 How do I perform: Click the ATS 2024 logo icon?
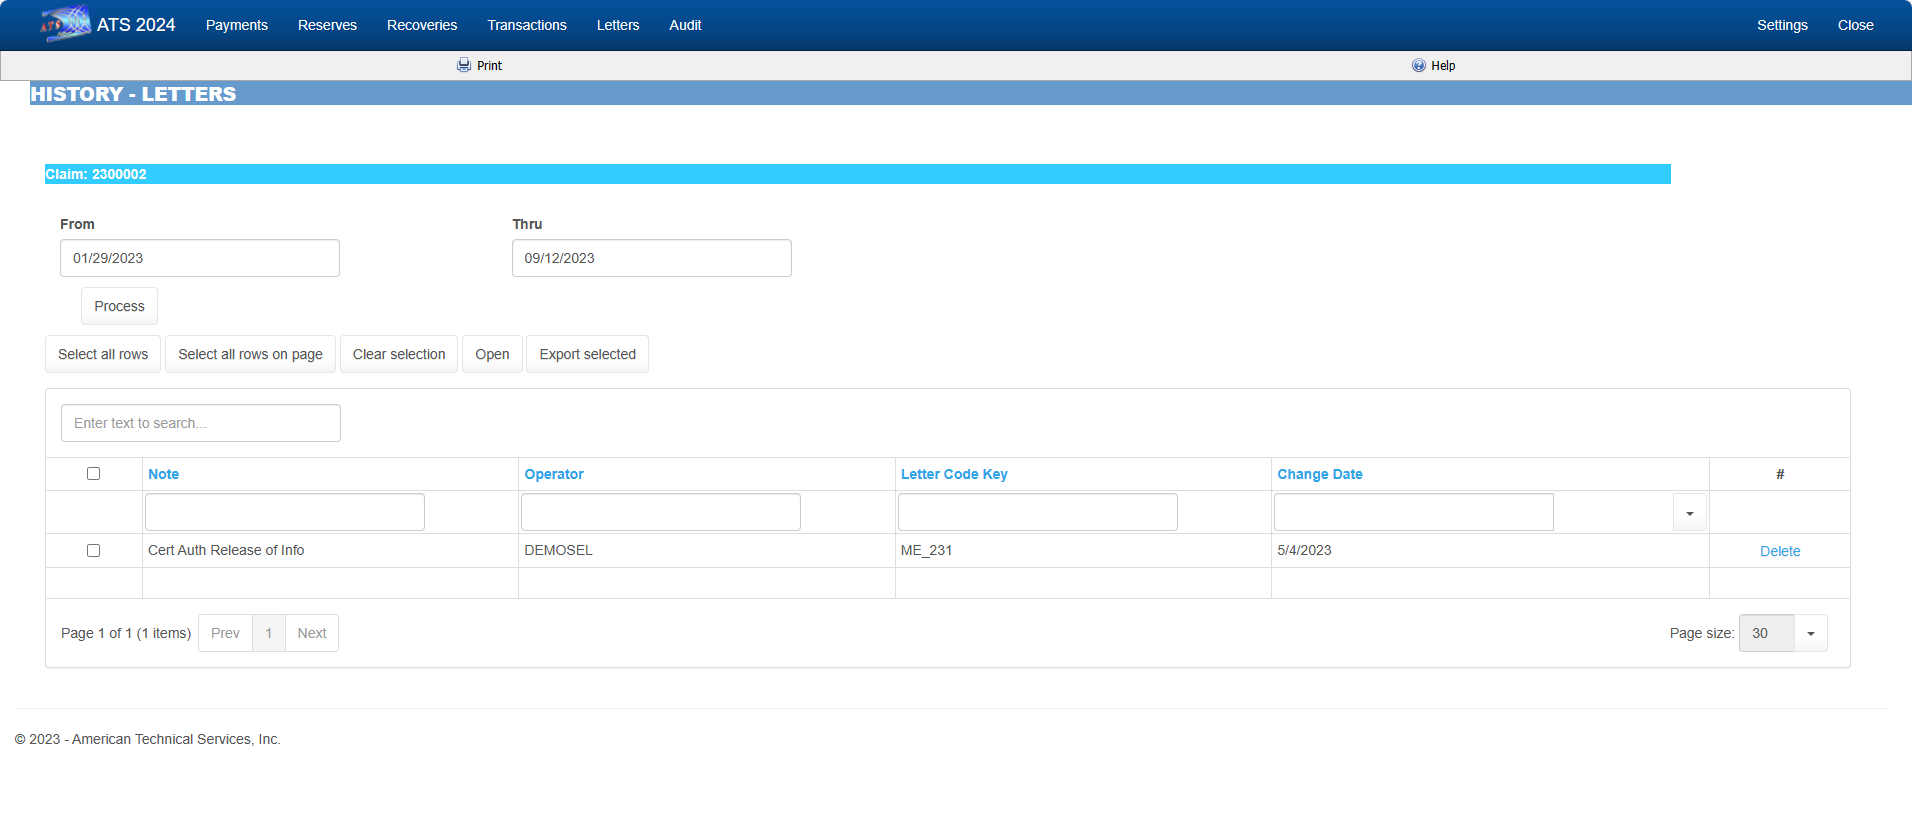[66, 24]
